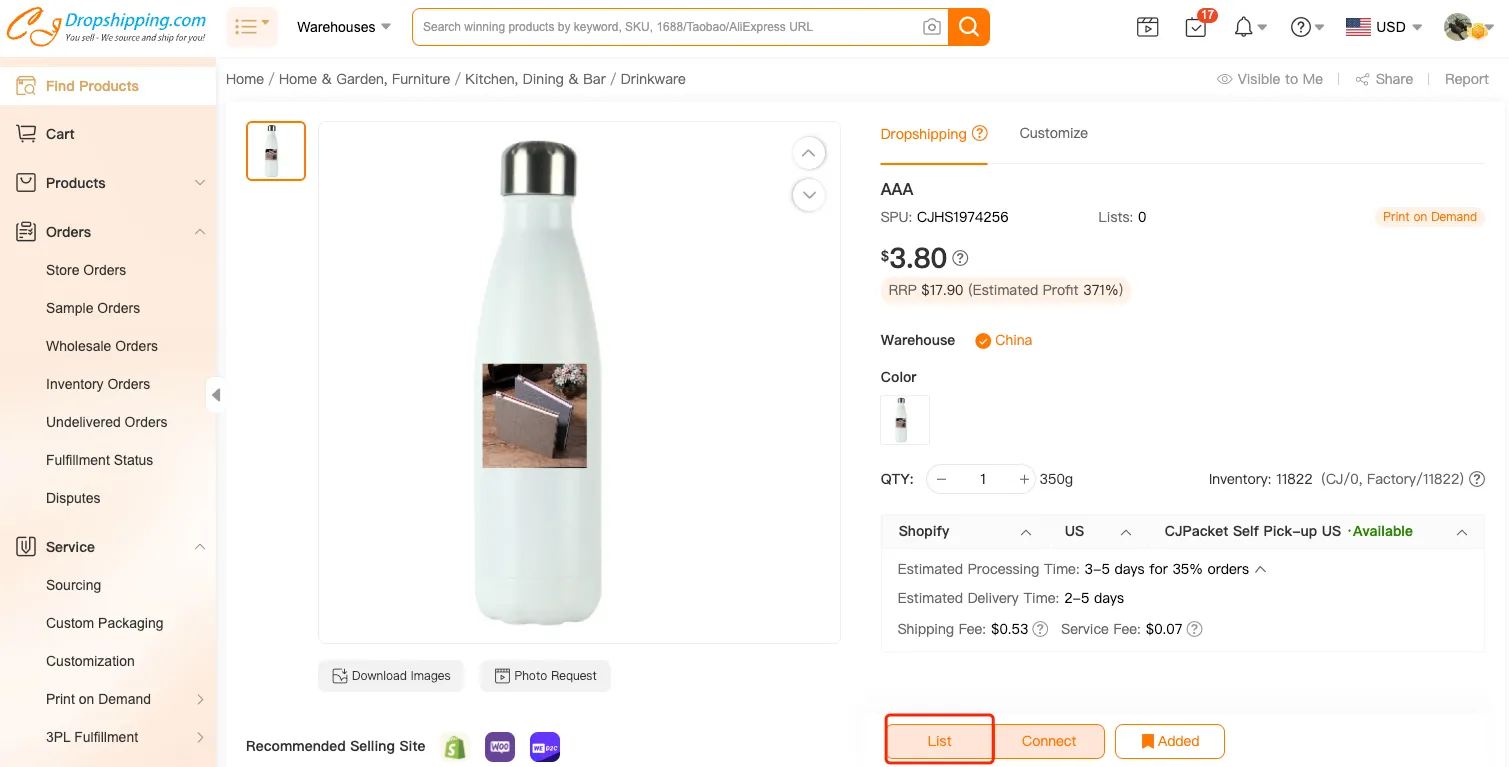
Task: Toggle Visible to Me eye option
Action: (x=1270, y=79)
